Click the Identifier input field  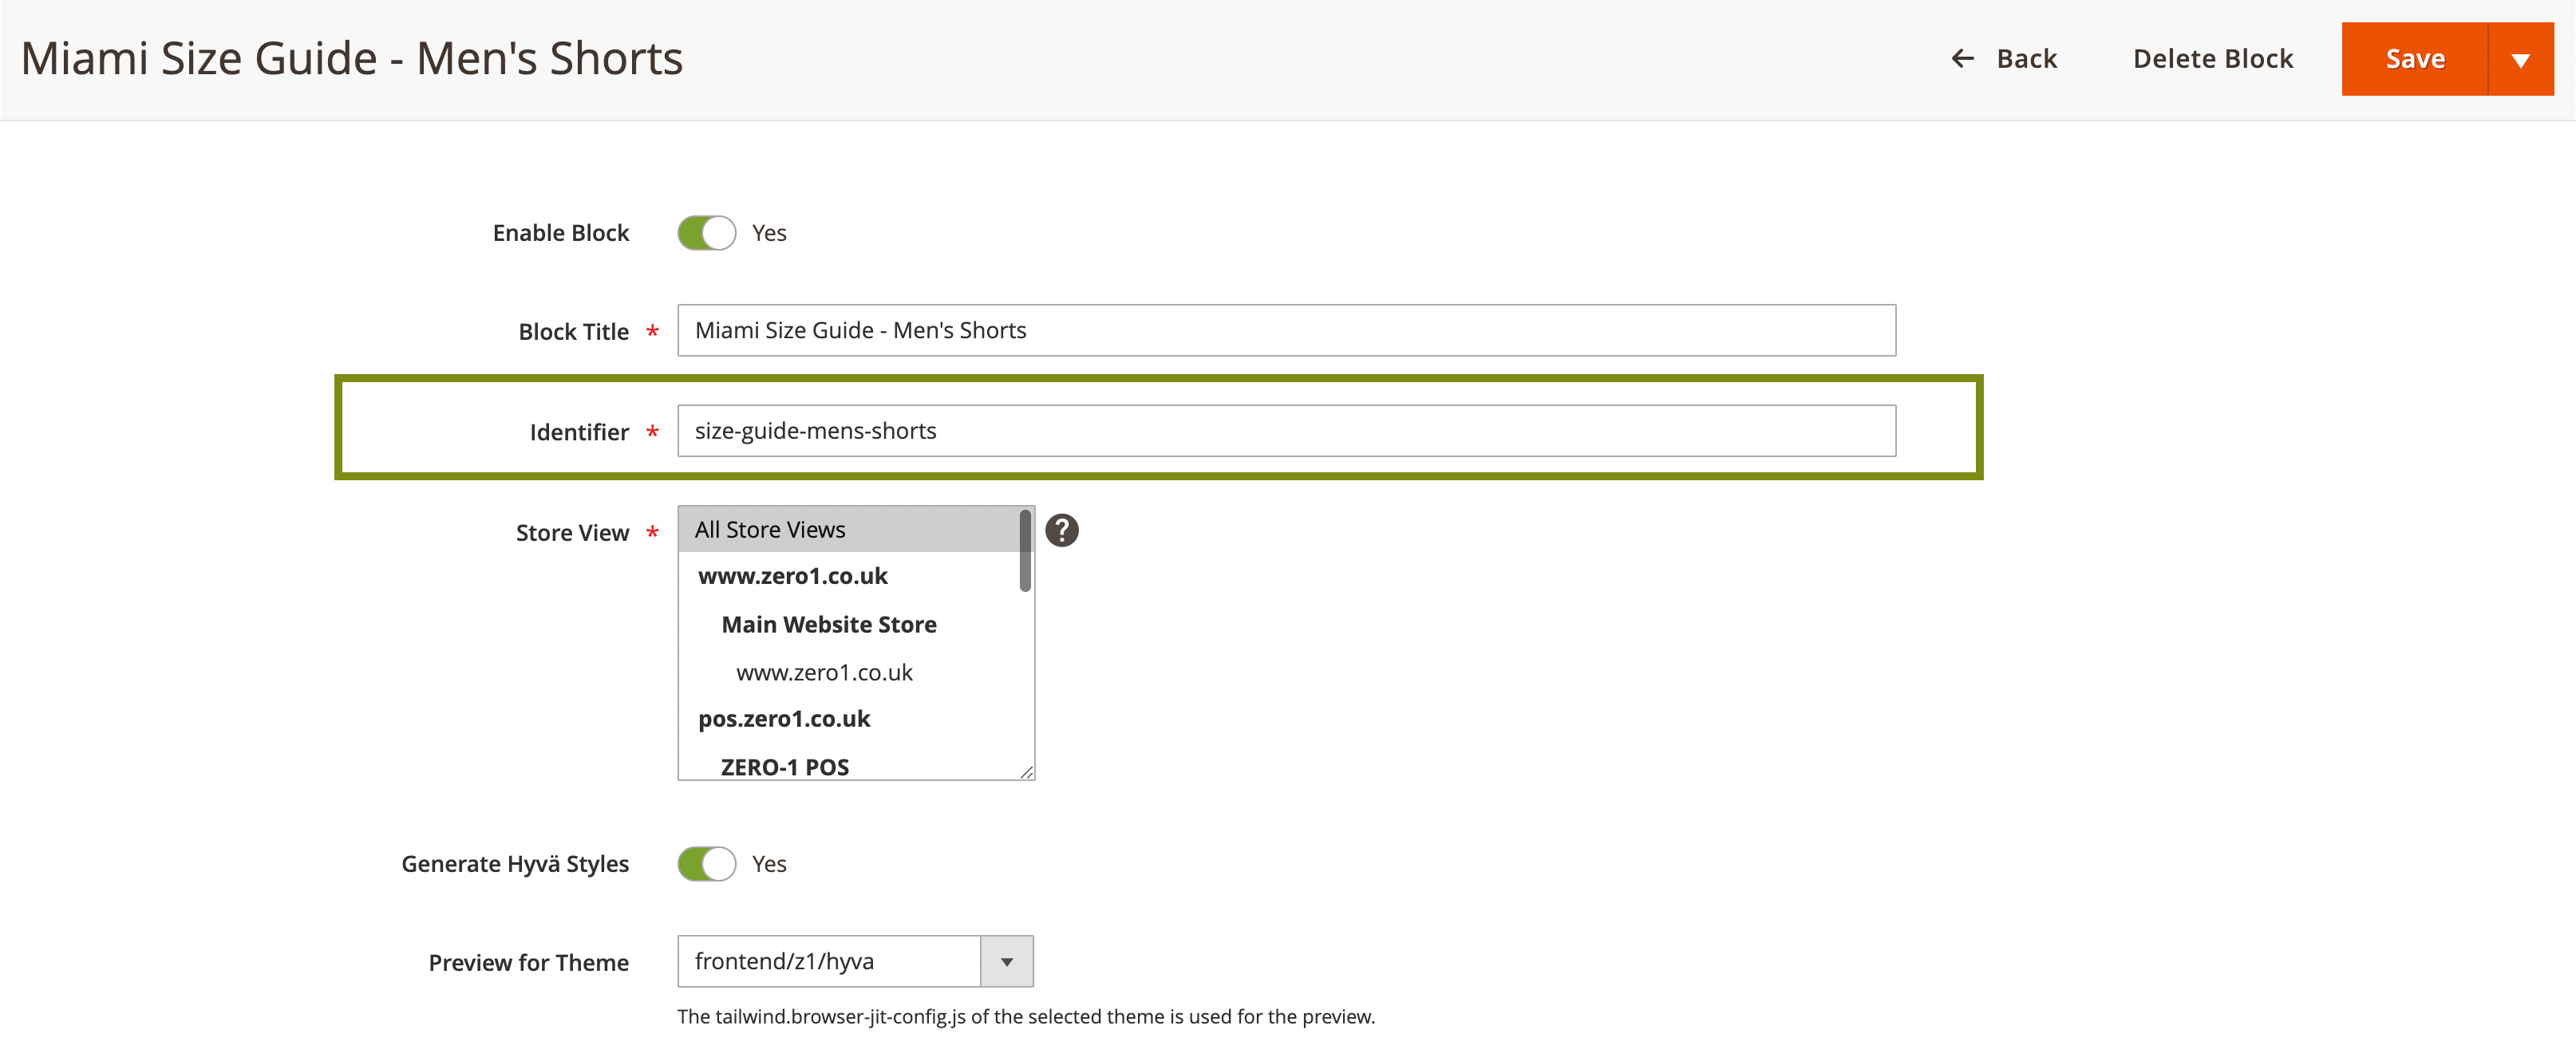coord(1286,431)
